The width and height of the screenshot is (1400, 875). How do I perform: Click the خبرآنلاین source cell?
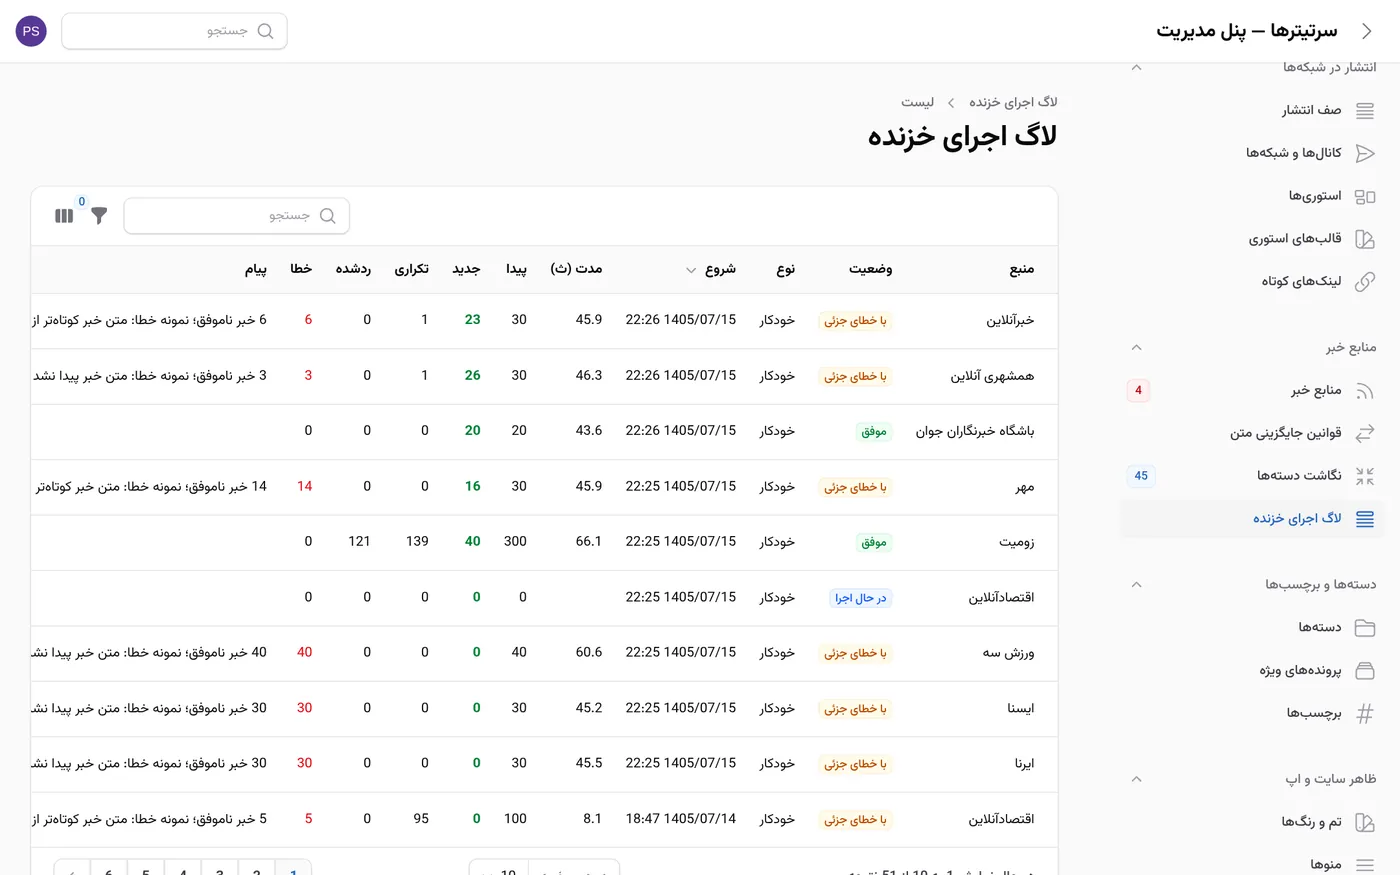coord(1010,320)
